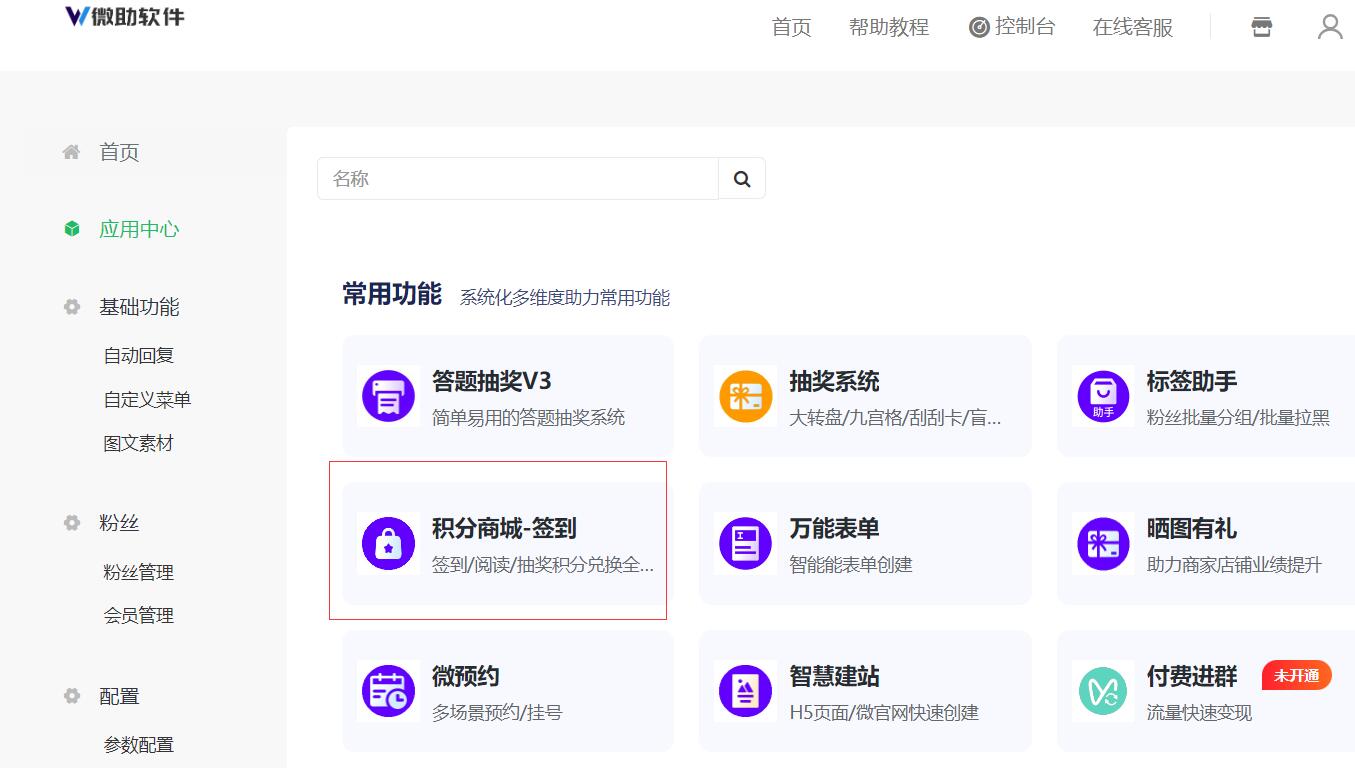
Task: Click the gear icon beside 配置
Action: [x=71, y=696]
